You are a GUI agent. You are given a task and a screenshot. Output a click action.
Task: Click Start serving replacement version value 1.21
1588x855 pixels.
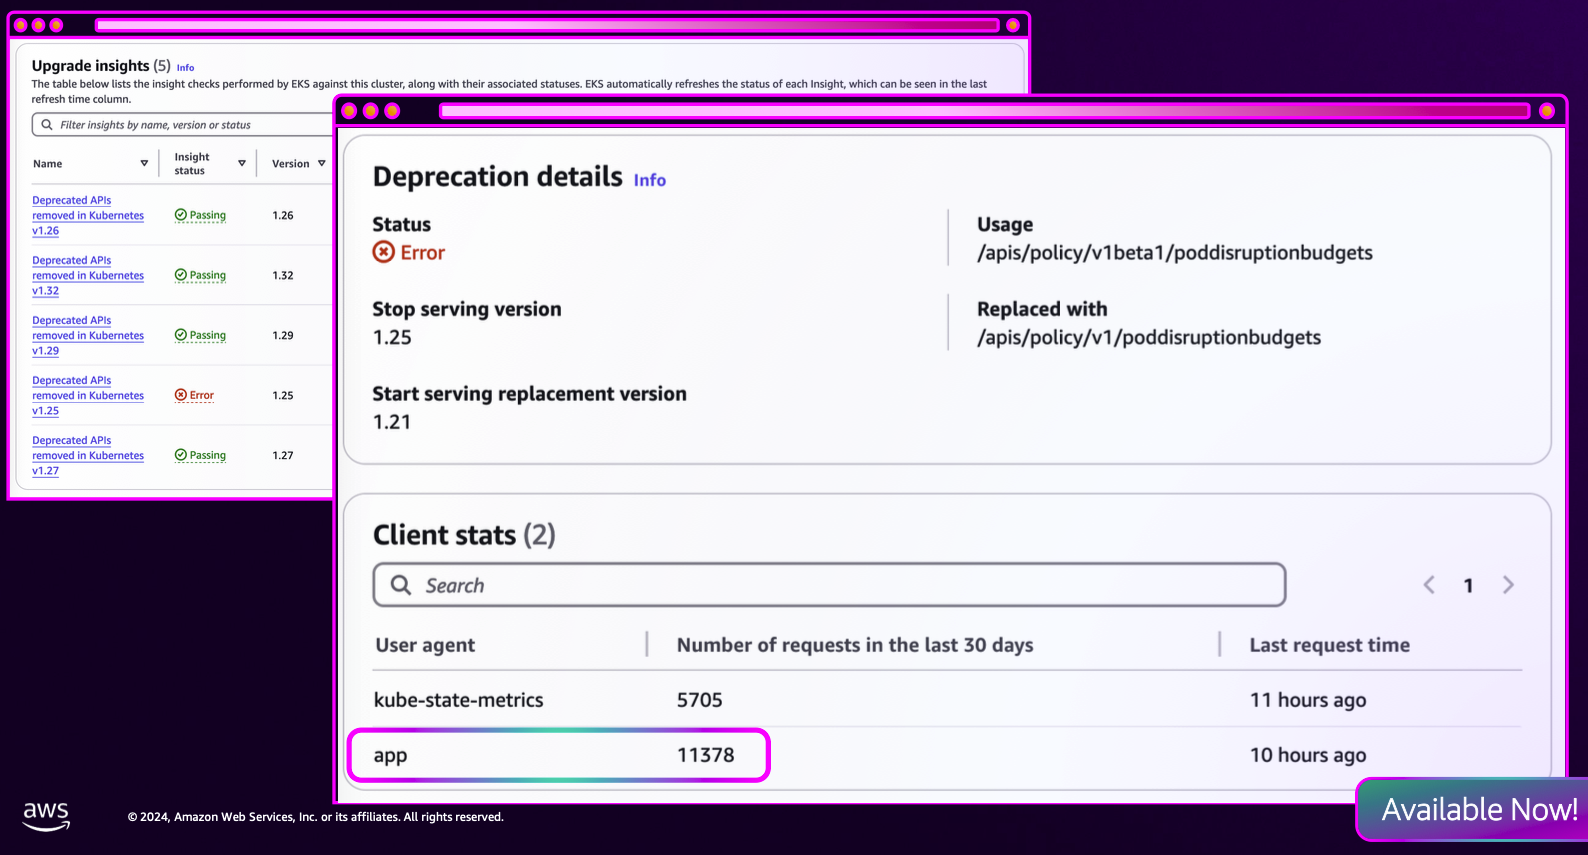(x=392, y=422)
